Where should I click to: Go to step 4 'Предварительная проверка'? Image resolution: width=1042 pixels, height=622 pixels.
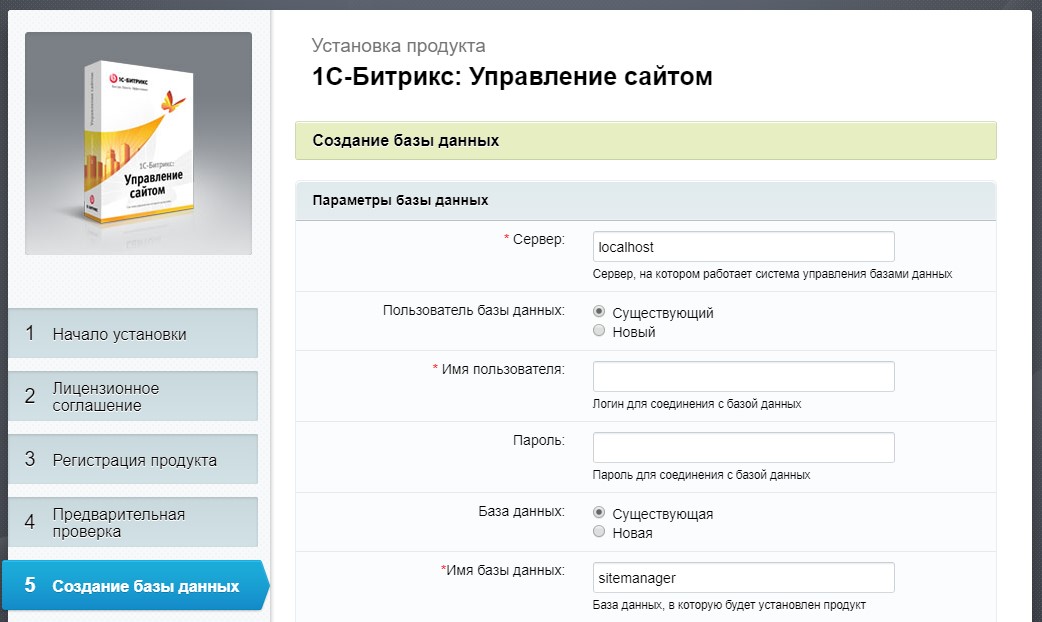click(133, 522)
